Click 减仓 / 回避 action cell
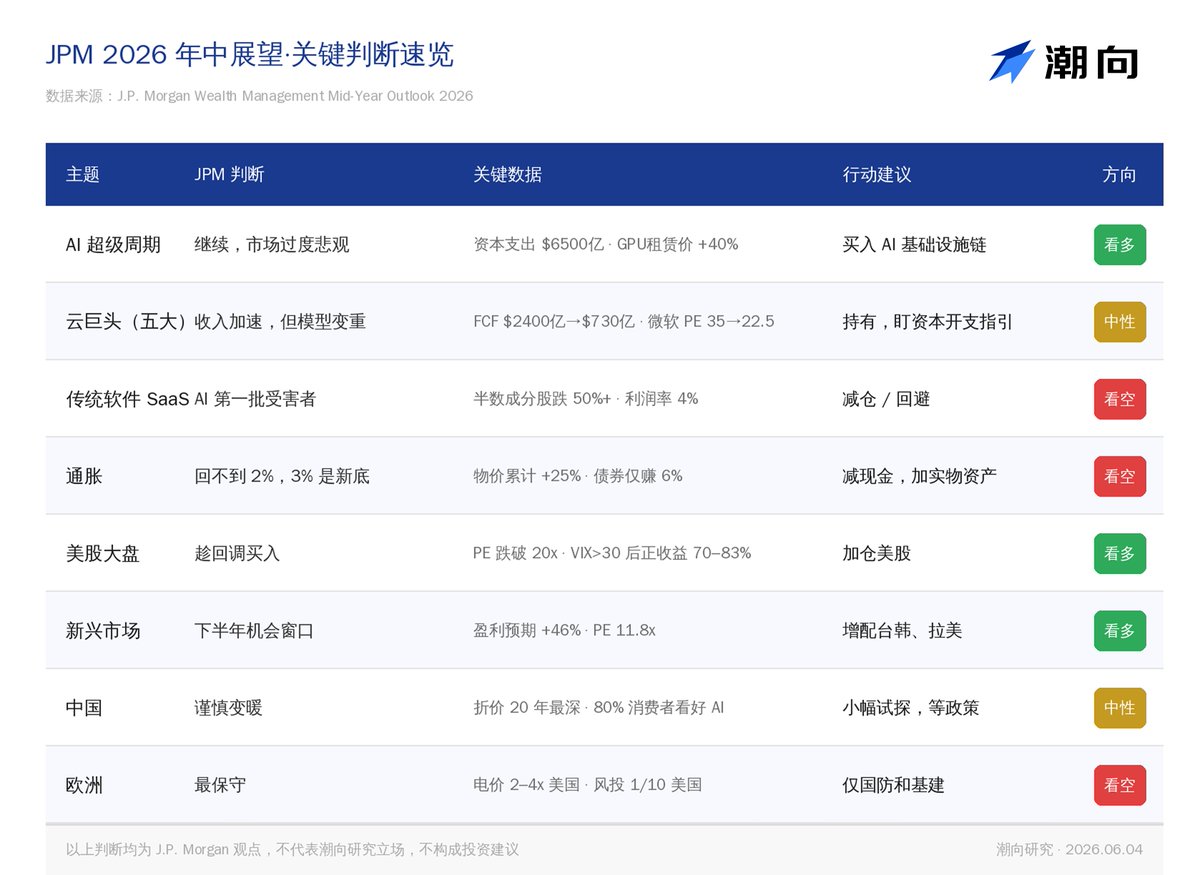The image size is (1200, 875). click(886, 399)
